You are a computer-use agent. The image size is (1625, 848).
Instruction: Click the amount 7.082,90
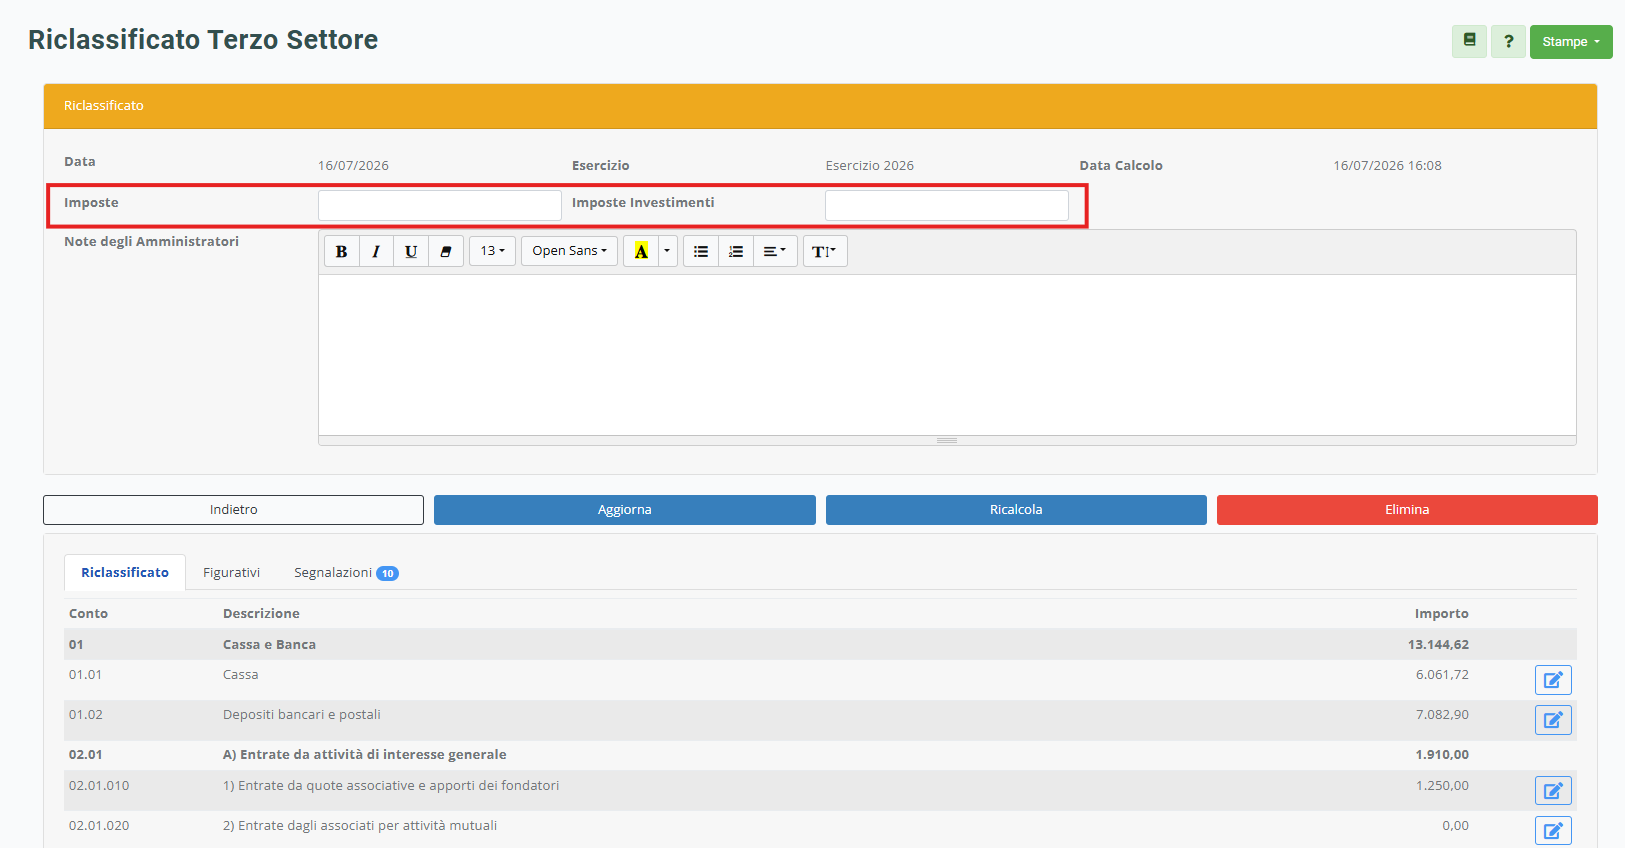click(1442, 715)
